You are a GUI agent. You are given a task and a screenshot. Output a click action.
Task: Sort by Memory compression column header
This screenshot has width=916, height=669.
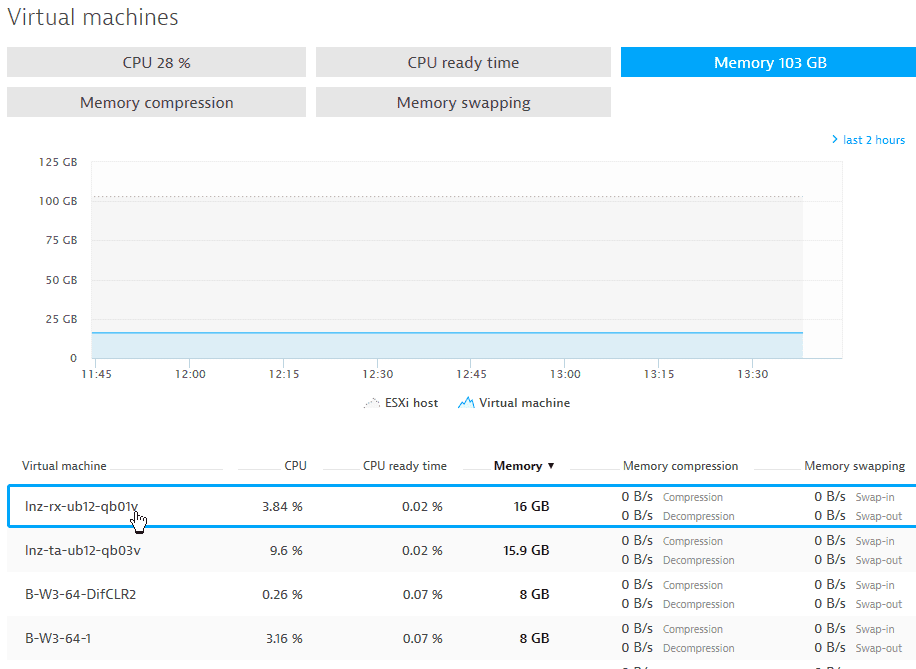click(x=680, y=466)
